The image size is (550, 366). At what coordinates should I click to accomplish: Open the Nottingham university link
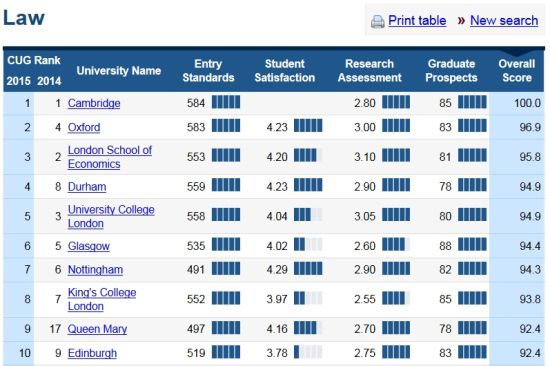(x=95, y=269)
